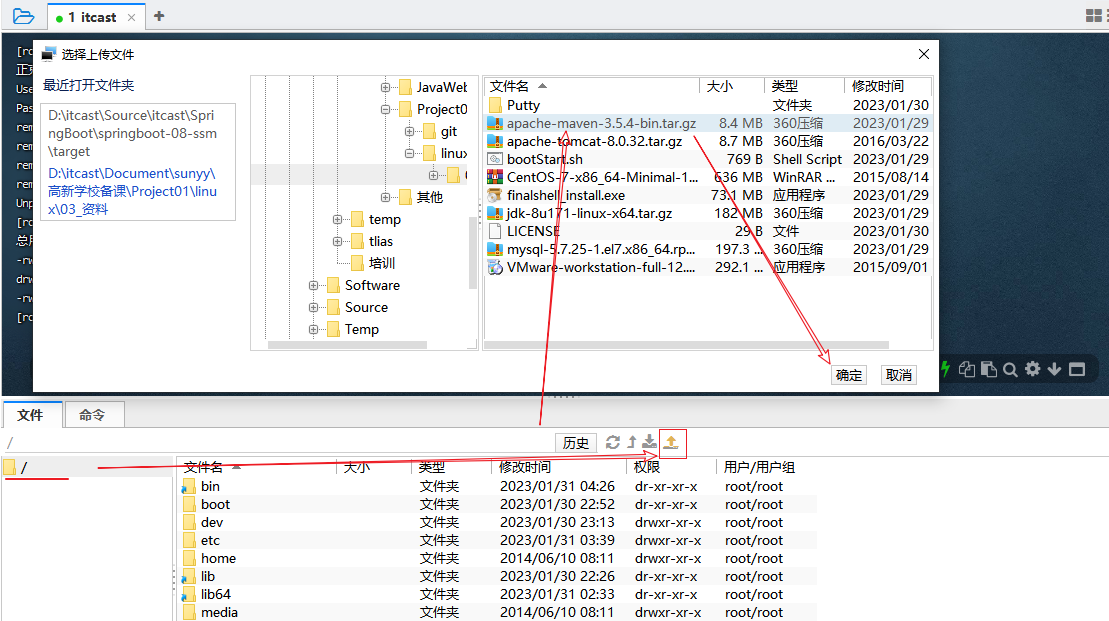
Task: Collapse the Project0 folder node
Action: (x=386, y=110)
